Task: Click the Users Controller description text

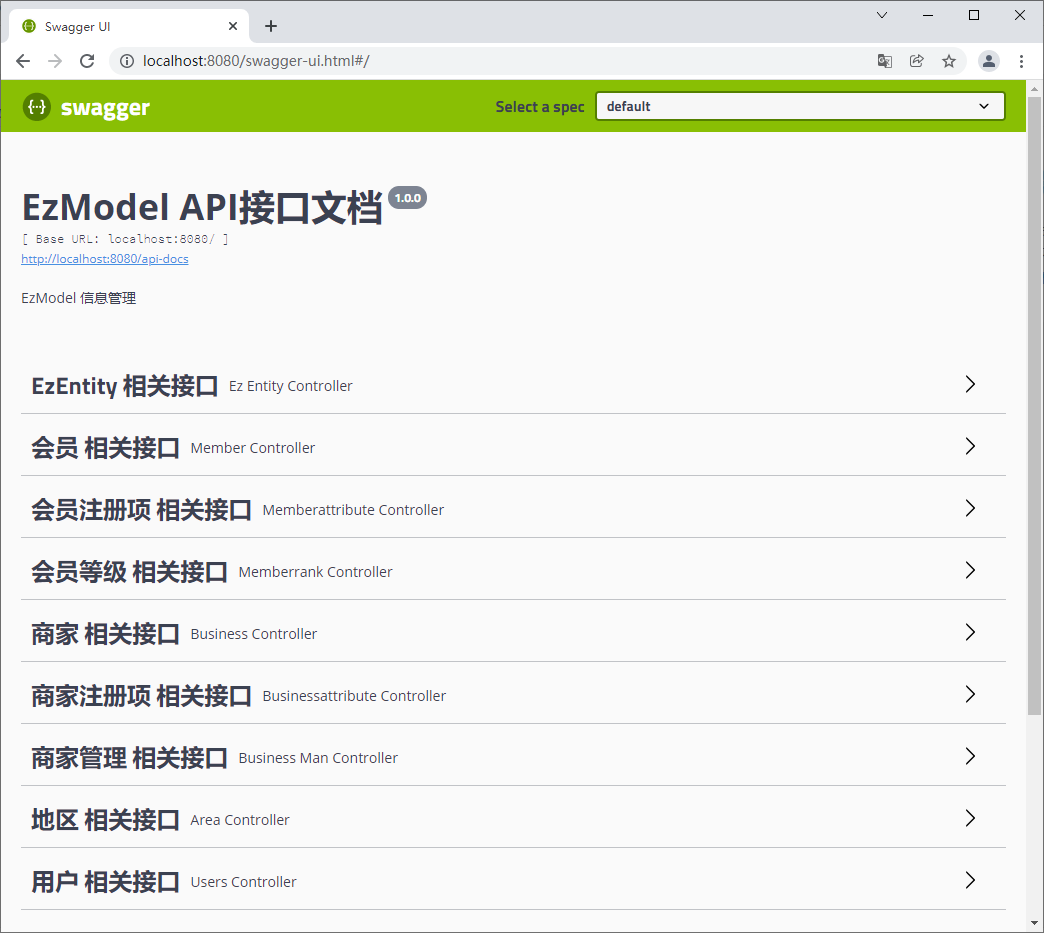Action: [x=243, y=882]
